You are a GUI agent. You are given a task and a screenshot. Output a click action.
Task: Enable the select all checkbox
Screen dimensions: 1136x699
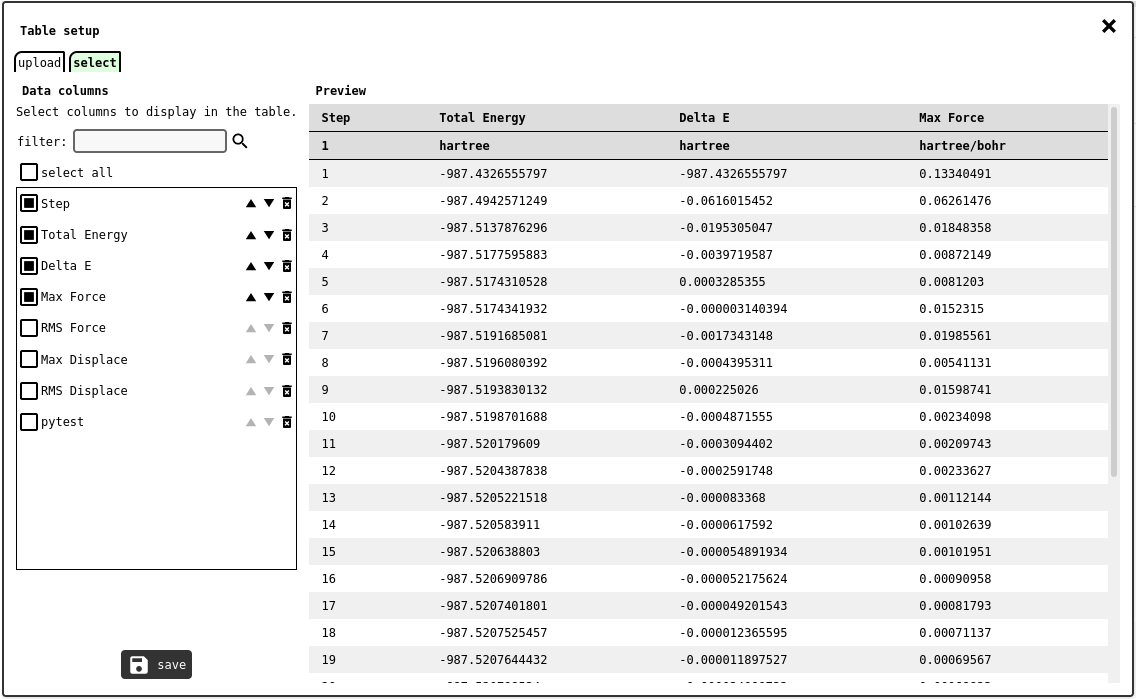pos(29,172)
